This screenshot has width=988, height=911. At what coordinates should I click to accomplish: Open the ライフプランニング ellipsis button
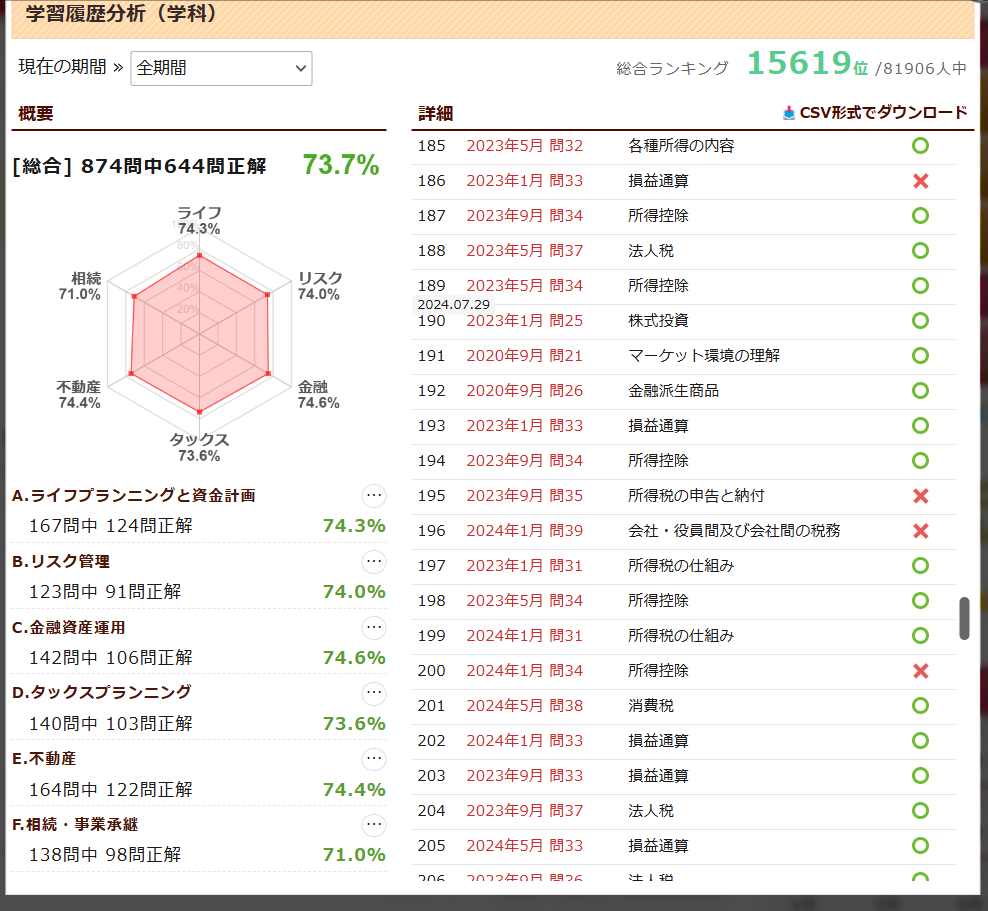[x=374, y=495]
